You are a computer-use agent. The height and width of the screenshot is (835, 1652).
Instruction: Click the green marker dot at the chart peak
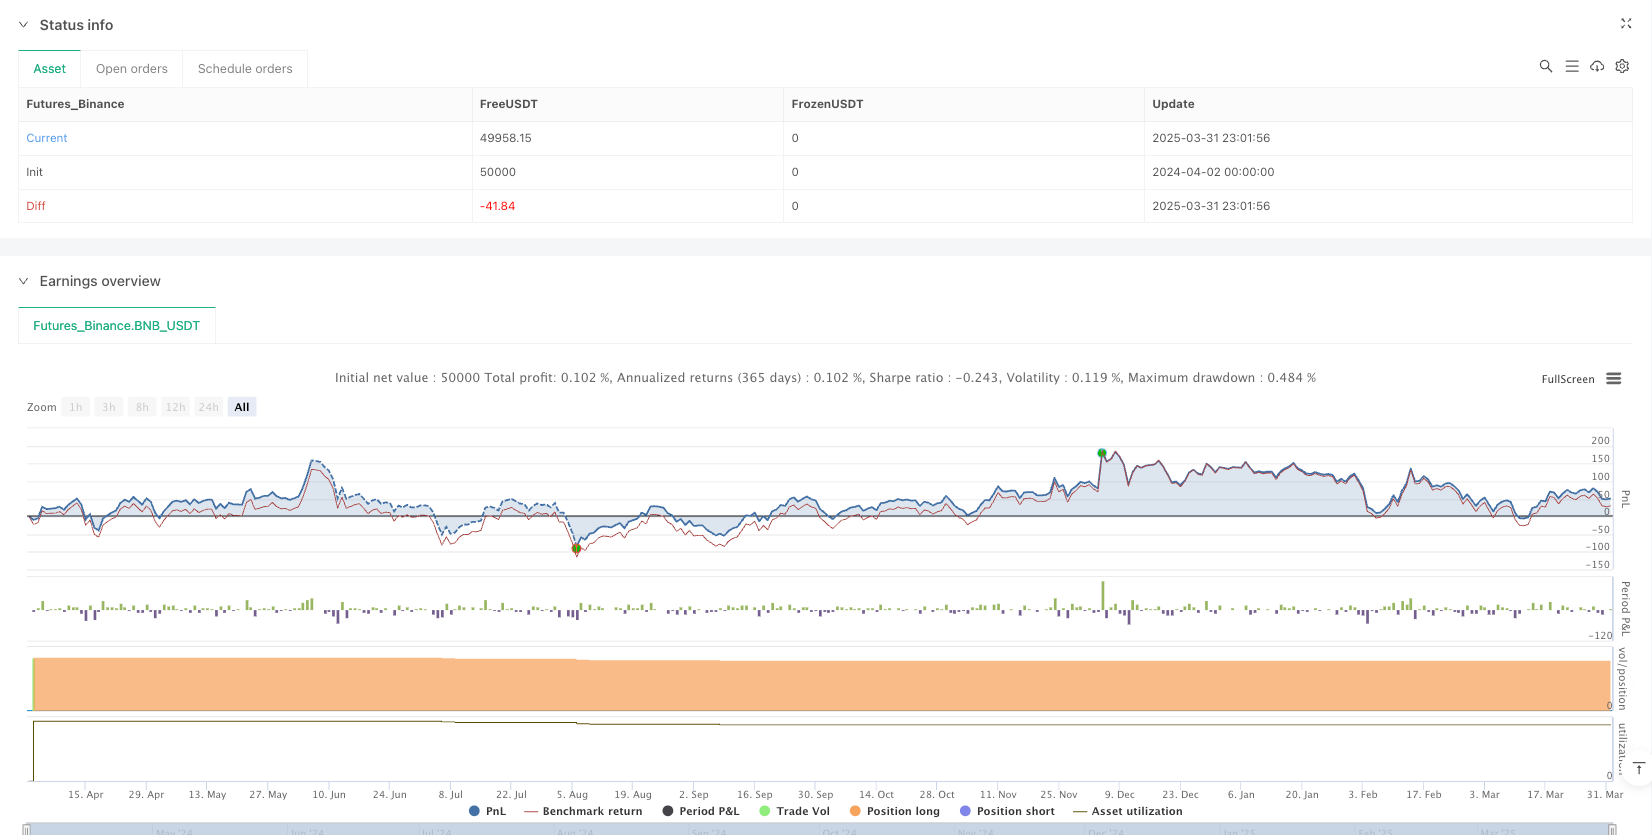click(x=1102, y=453)
